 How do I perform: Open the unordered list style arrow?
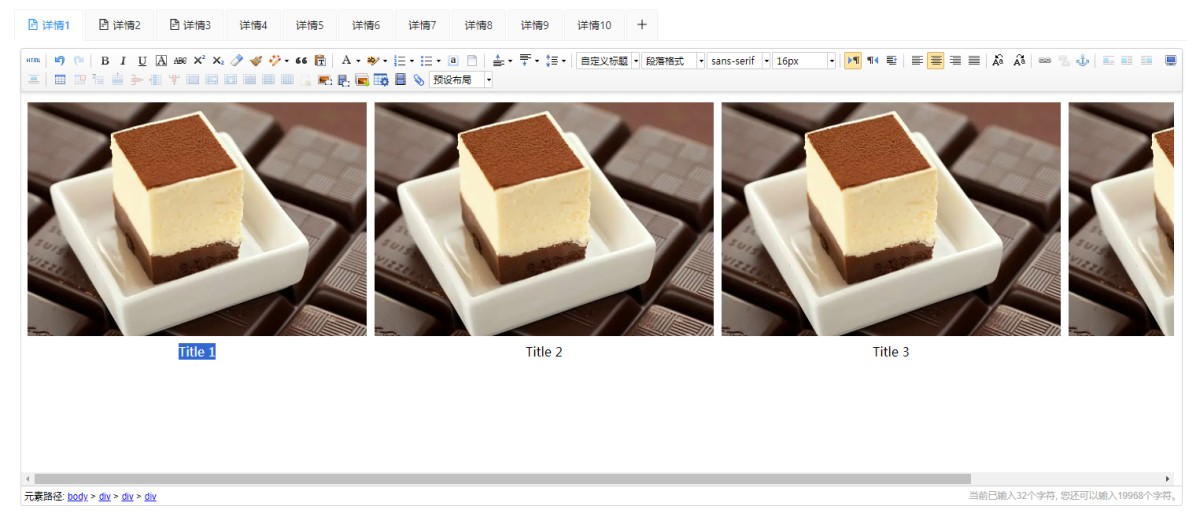click(438, 61)
